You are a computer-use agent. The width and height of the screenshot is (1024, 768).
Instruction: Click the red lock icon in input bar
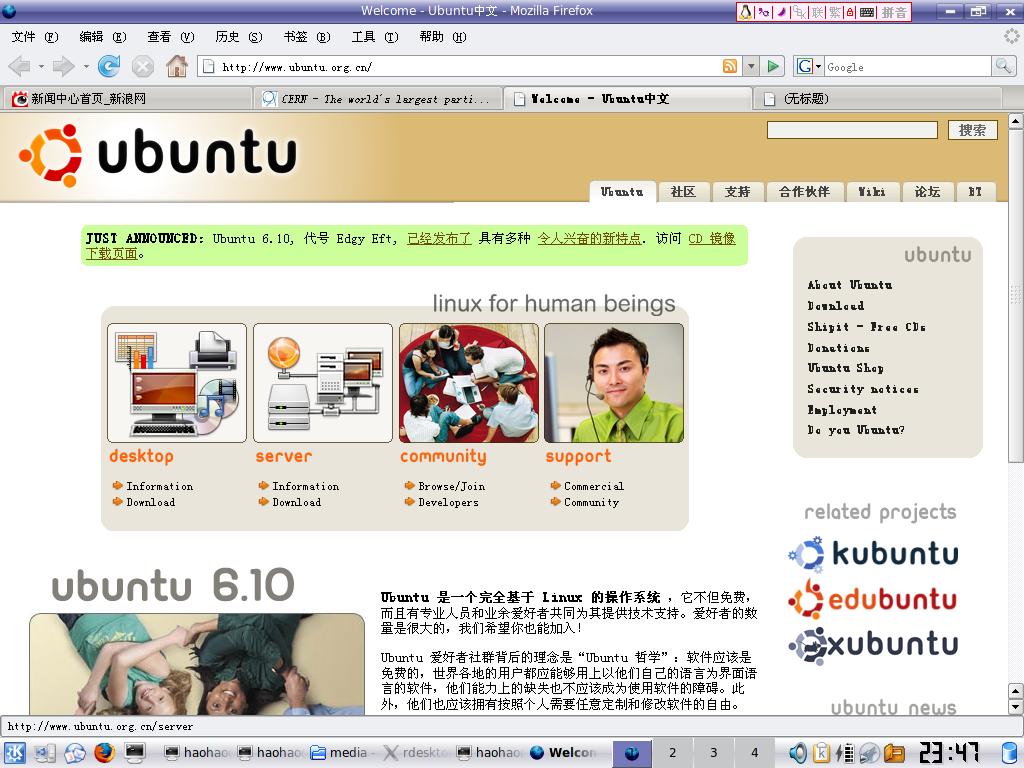(x=850, y=12)
